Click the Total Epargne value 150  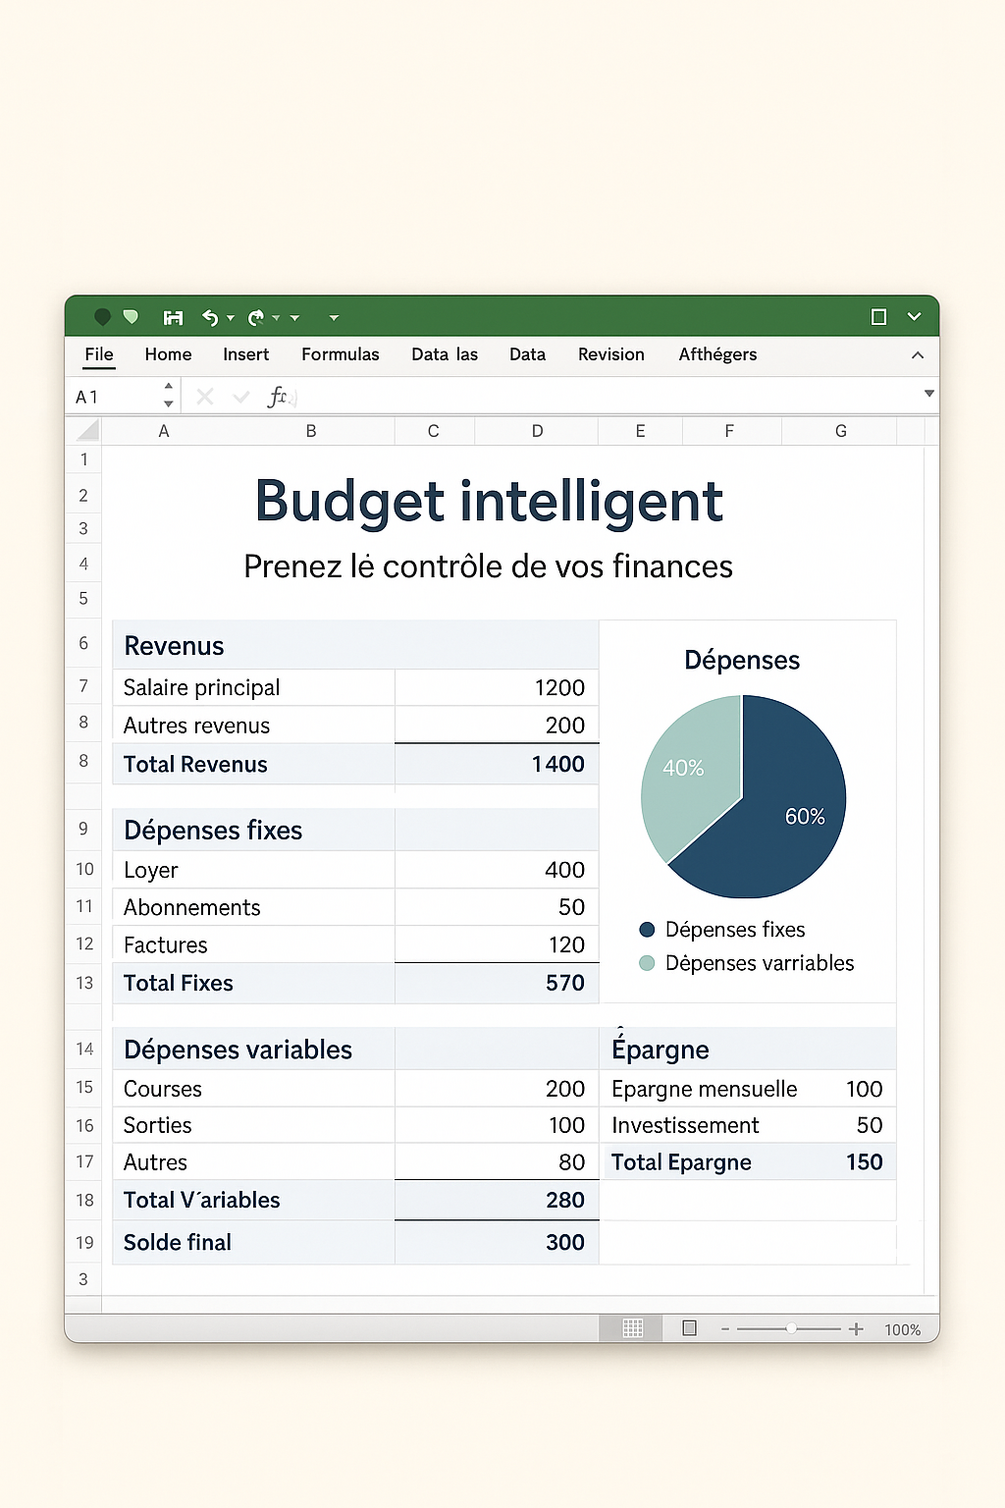tap(864, 1162)
